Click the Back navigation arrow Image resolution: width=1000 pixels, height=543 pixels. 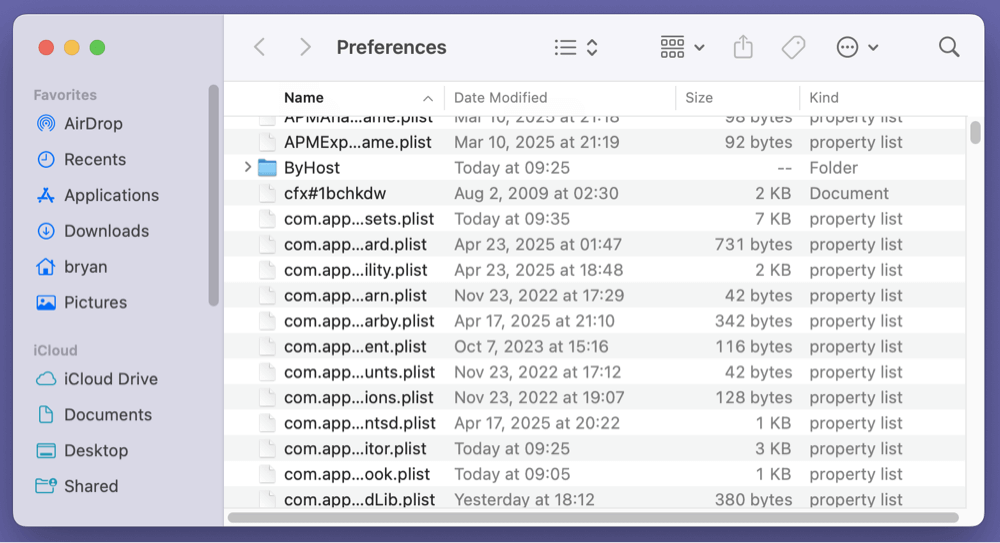[260, 47]
